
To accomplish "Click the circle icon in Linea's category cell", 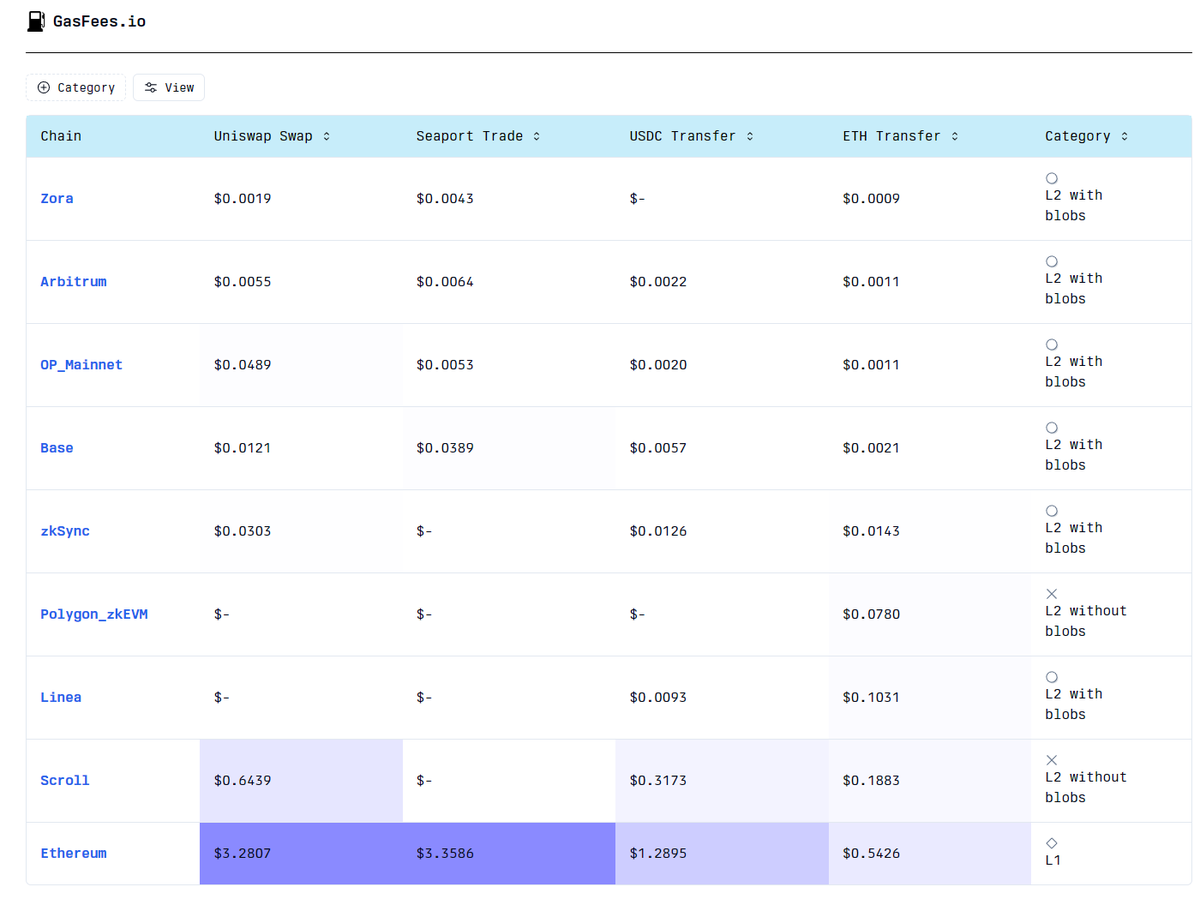I will coord(1051,676).
